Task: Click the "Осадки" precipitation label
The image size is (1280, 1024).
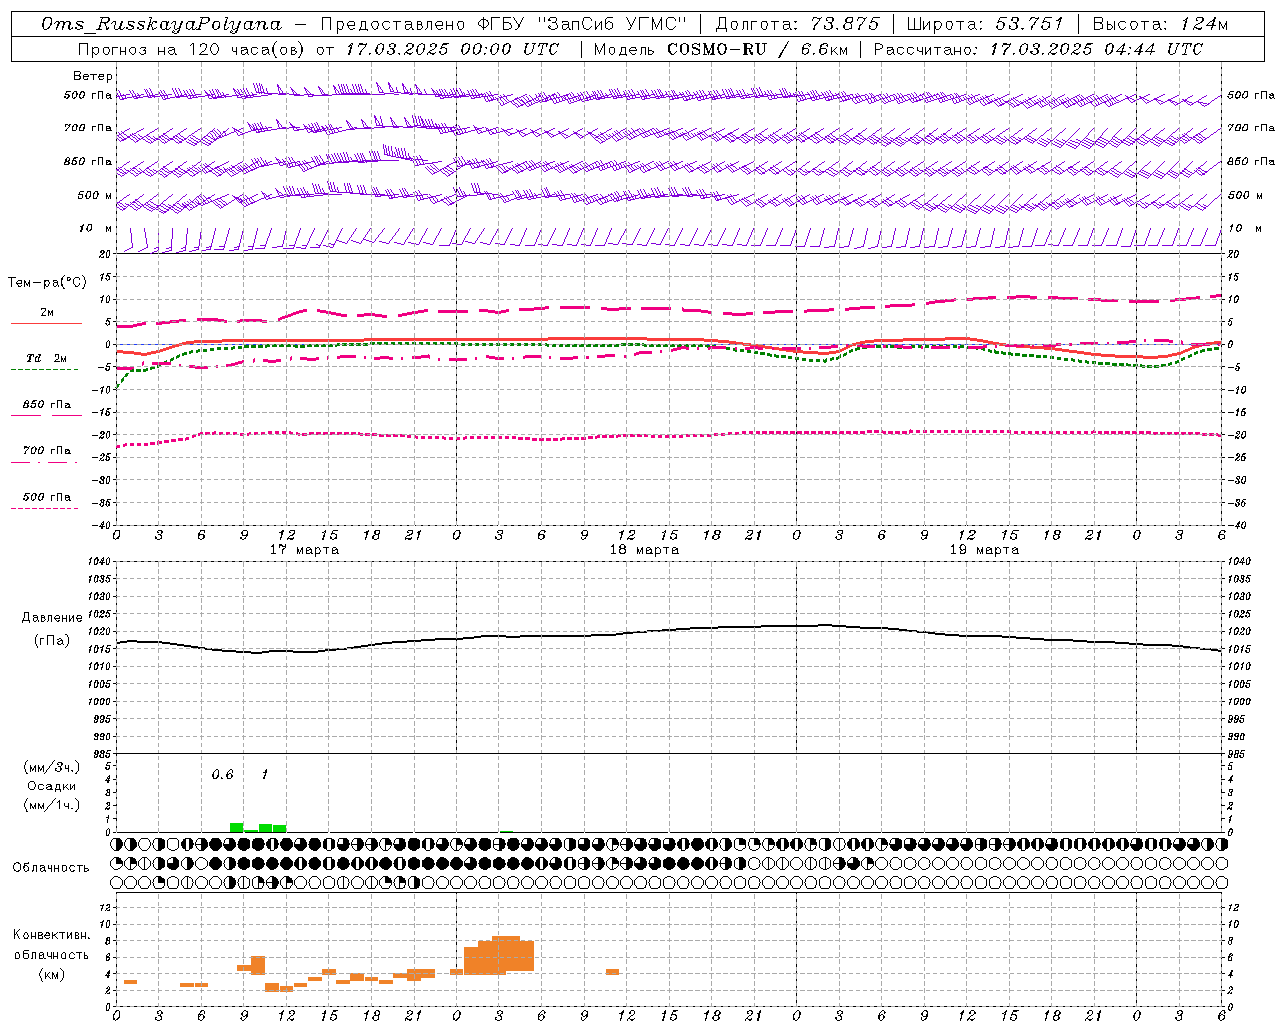Action: [51, 786]
